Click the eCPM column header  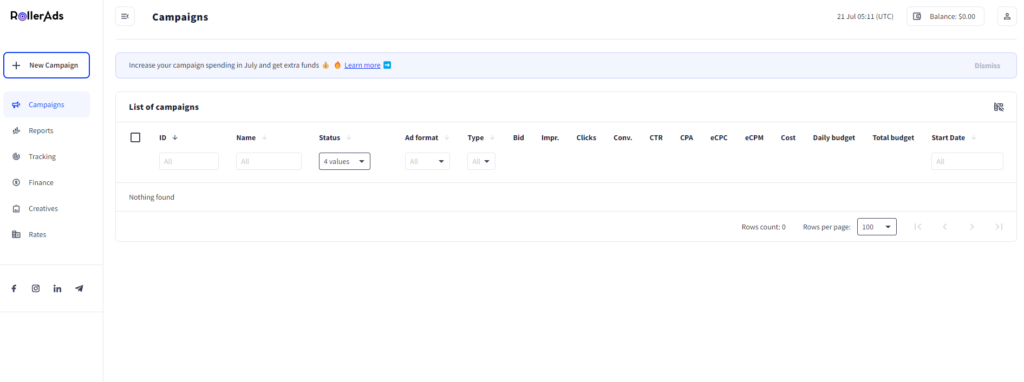tap(754, 138)
